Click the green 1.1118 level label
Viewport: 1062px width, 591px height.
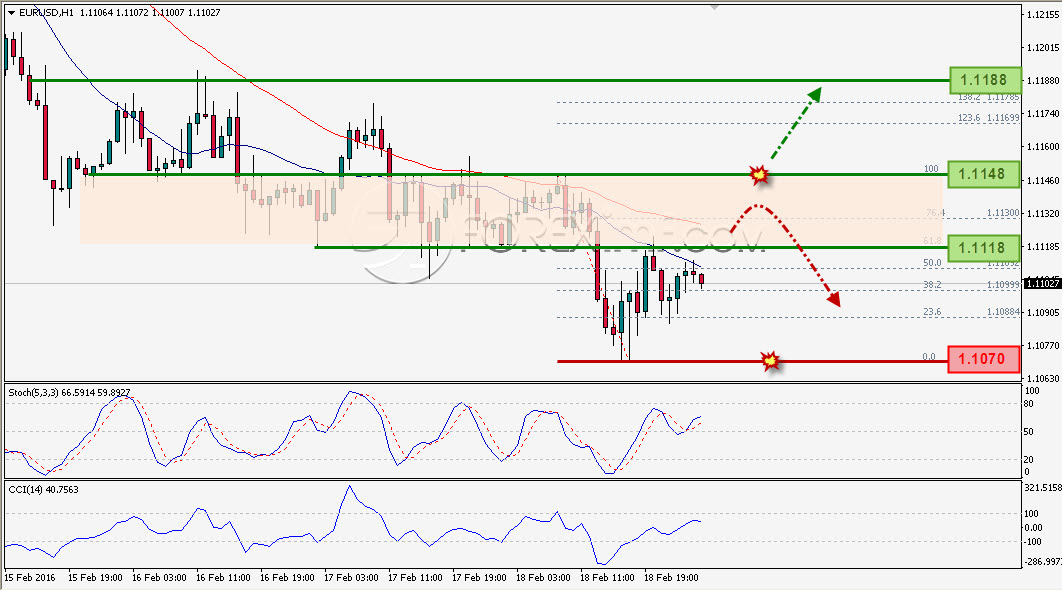click(983, 248)
